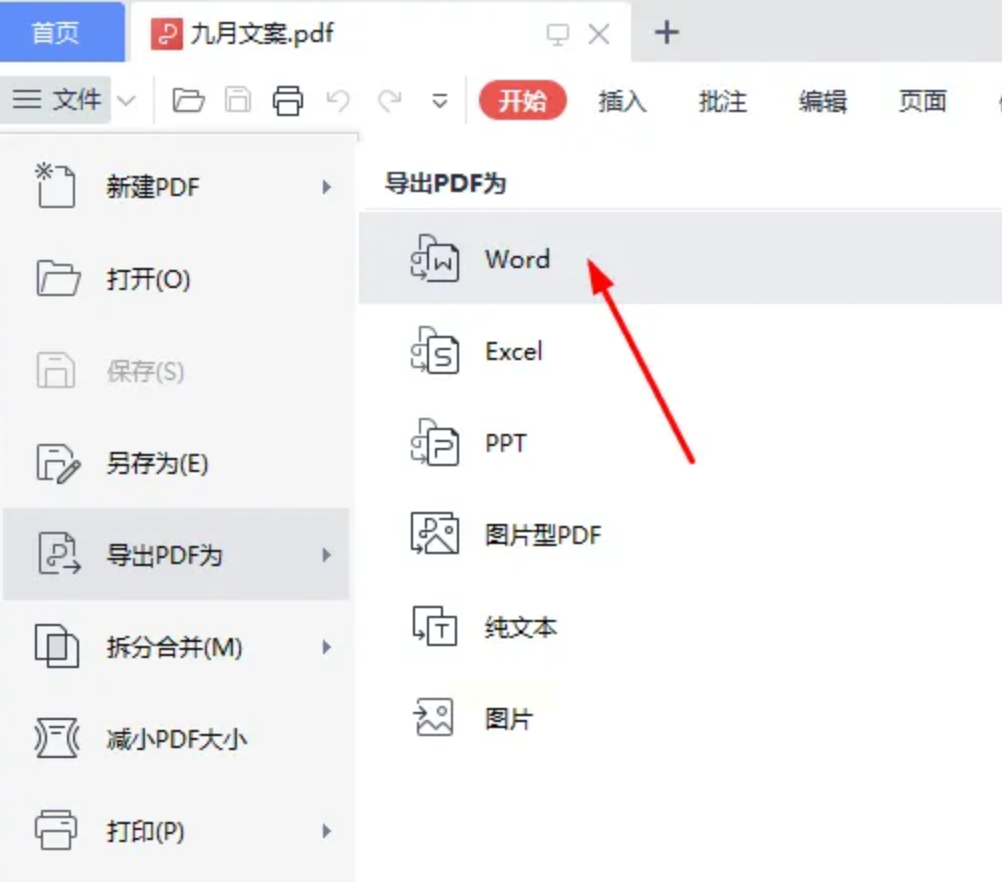Choose 保存(S) from file menu
Image resolution: width=1002 pixels, height=882 pixels.
click(x=176, y=371)
